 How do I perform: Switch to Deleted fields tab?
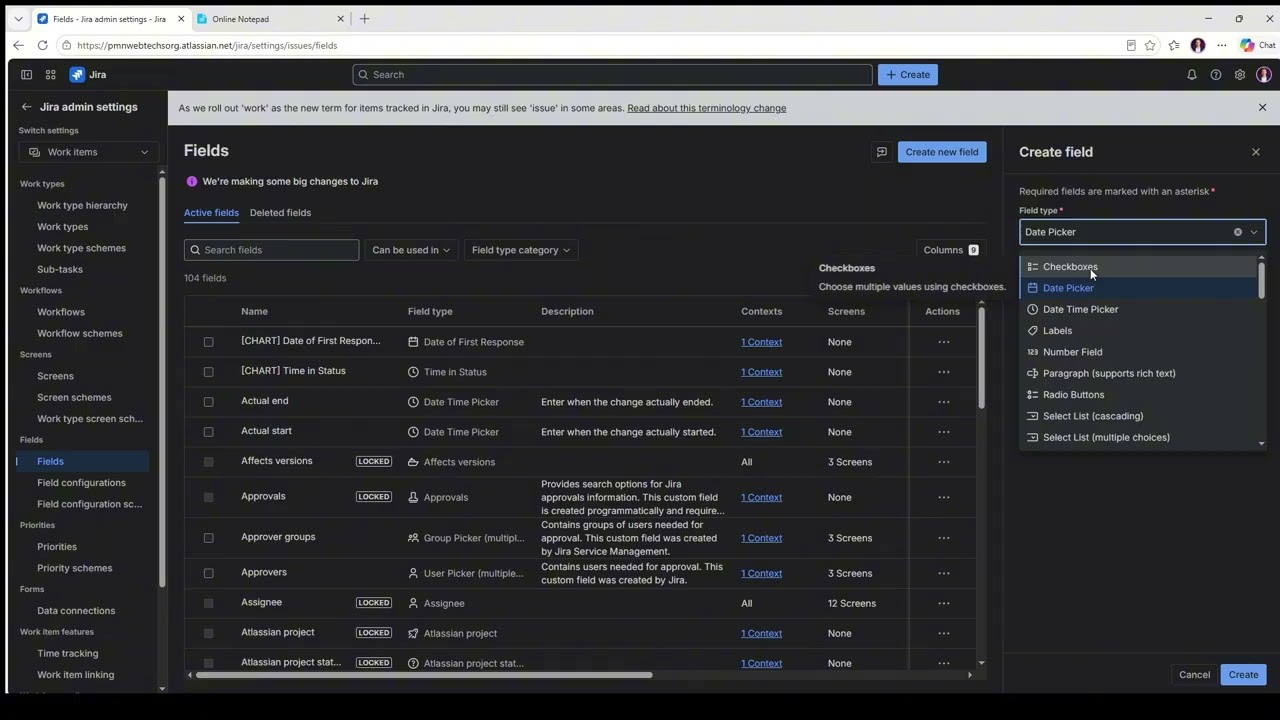click(x=280, y=213)
